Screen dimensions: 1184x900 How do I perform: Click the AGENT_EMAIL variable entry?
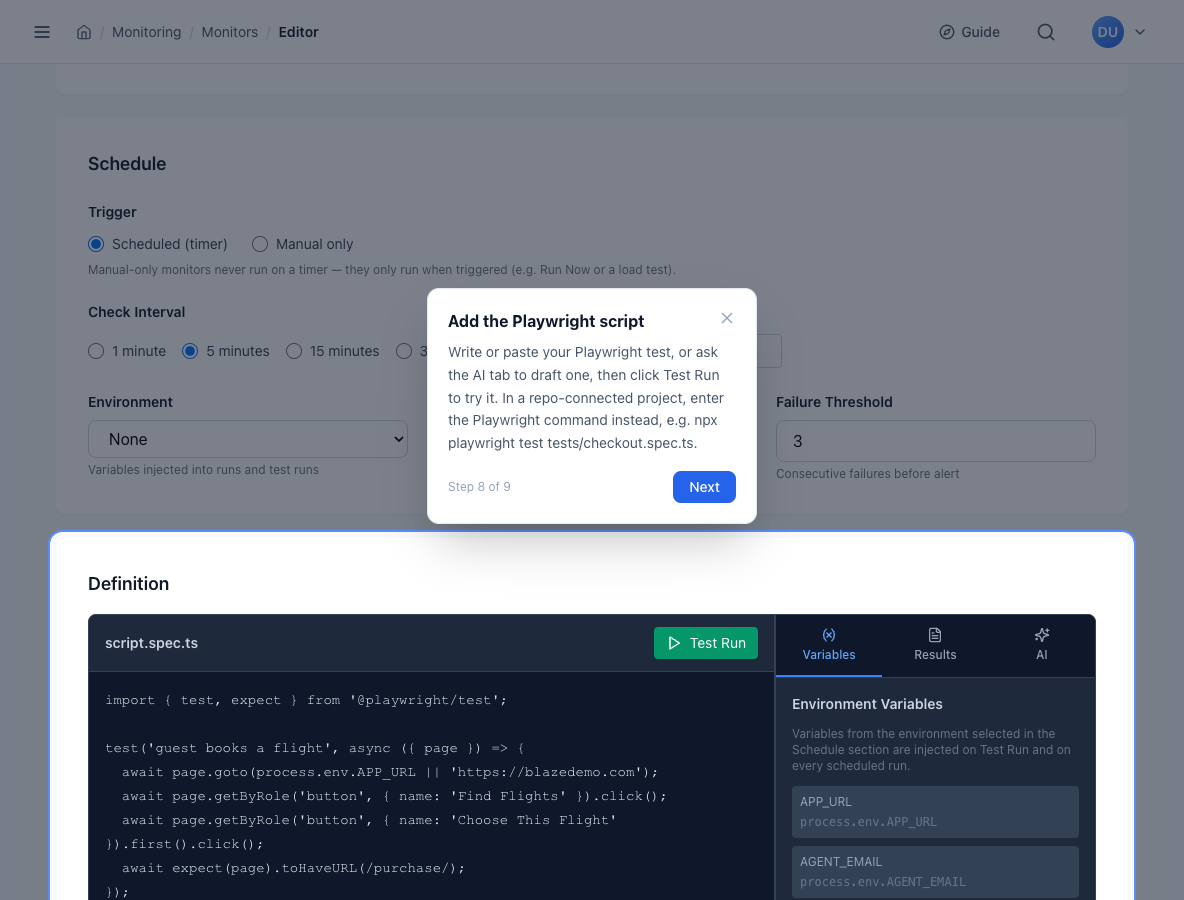click(935, 871)
